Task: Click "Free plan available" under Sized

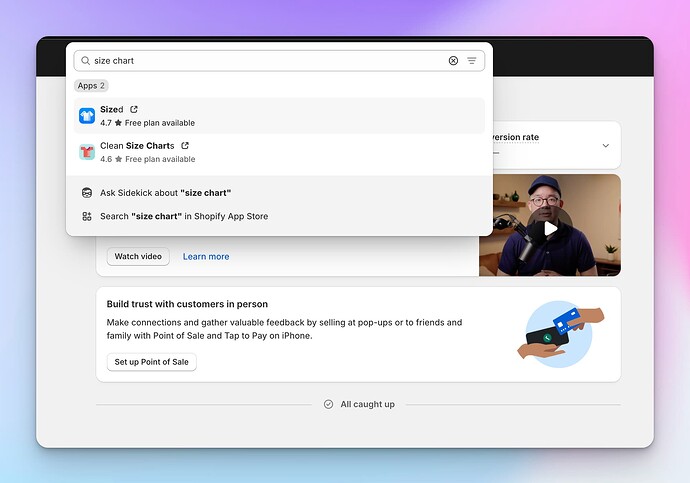Action: pyautogui.click(x=160, y=123)
